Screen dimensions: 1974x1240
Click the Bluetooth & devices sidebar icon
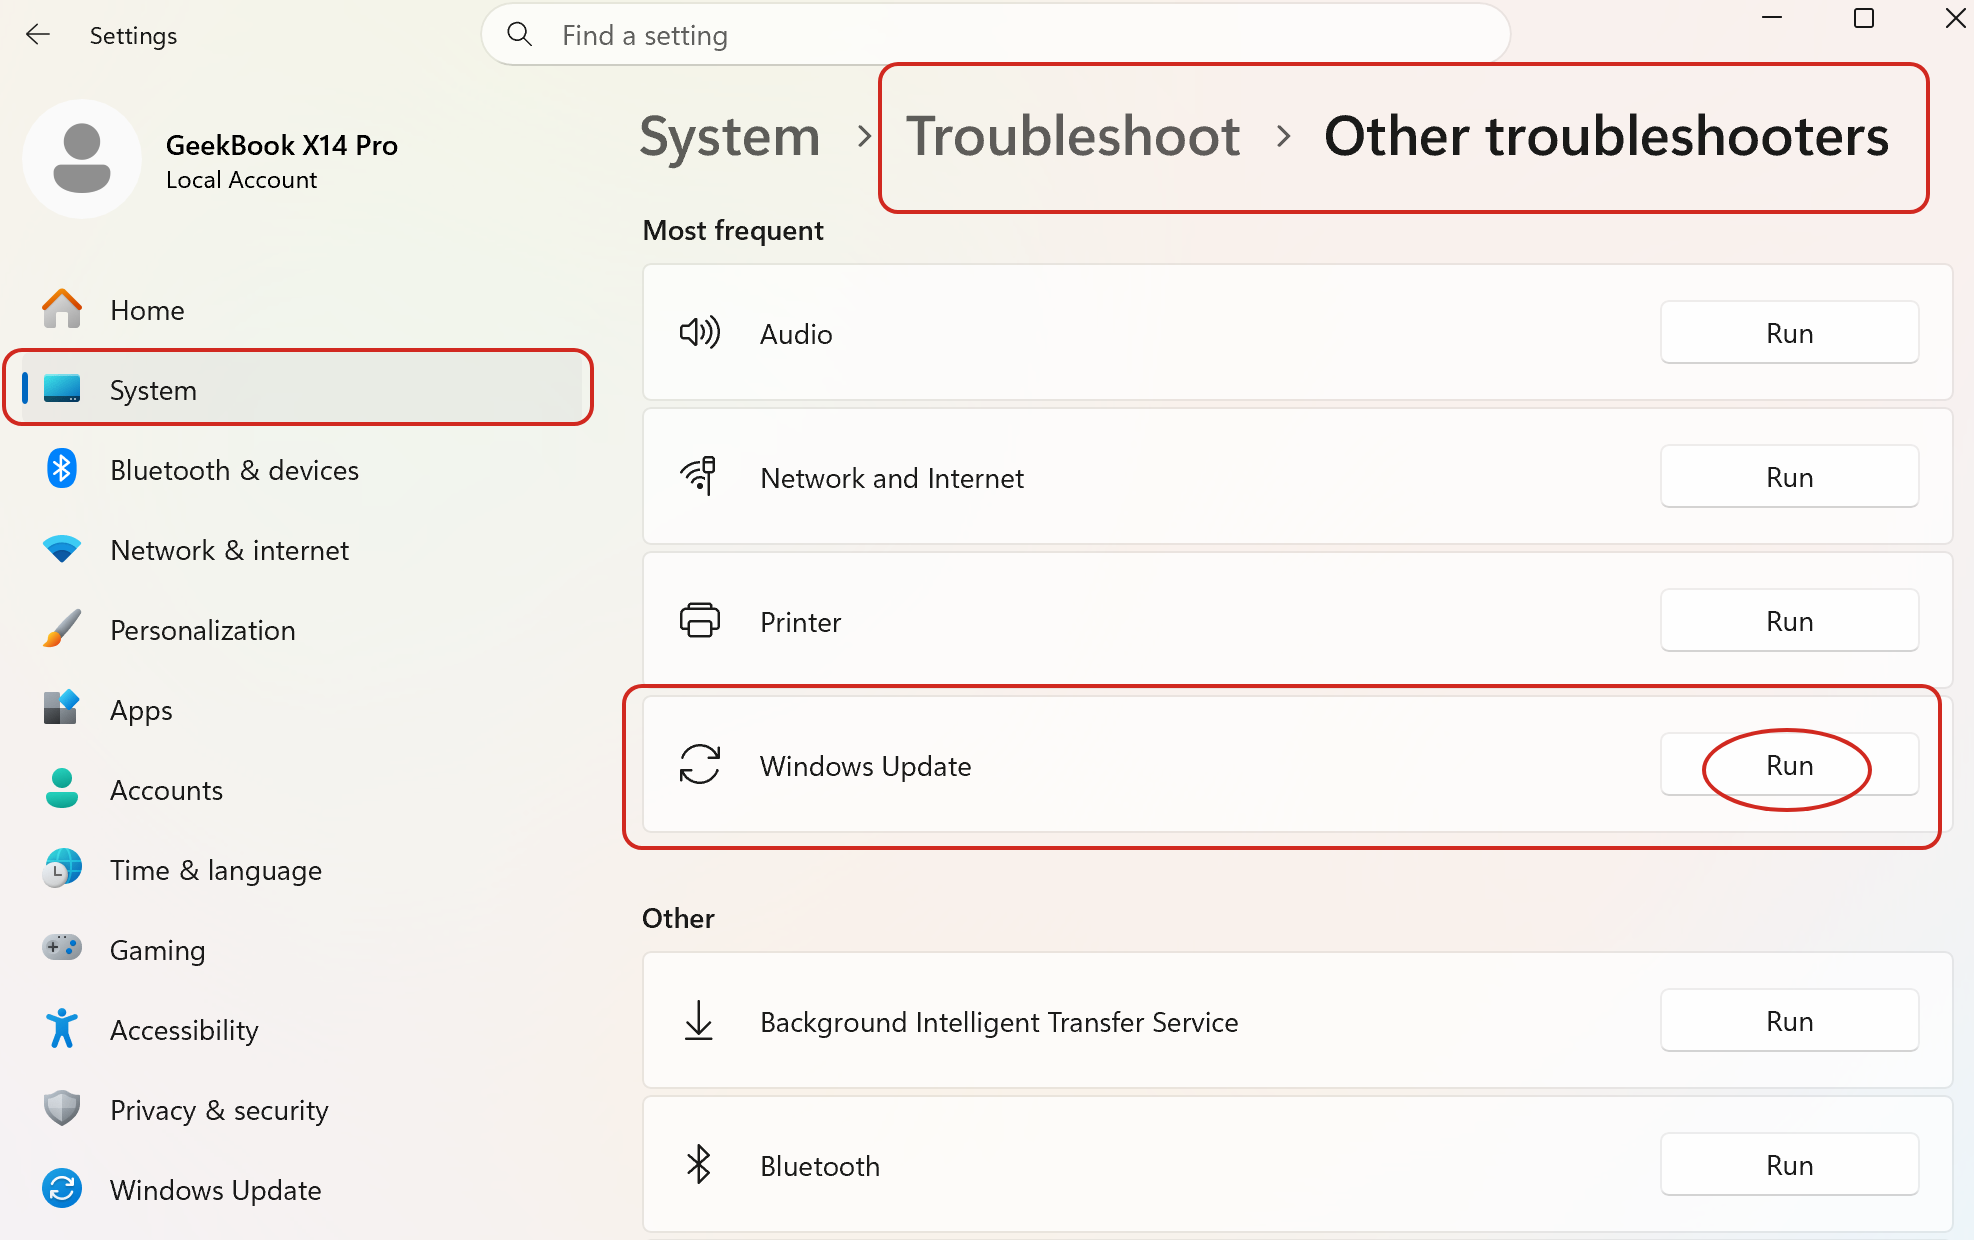(62, 469)
